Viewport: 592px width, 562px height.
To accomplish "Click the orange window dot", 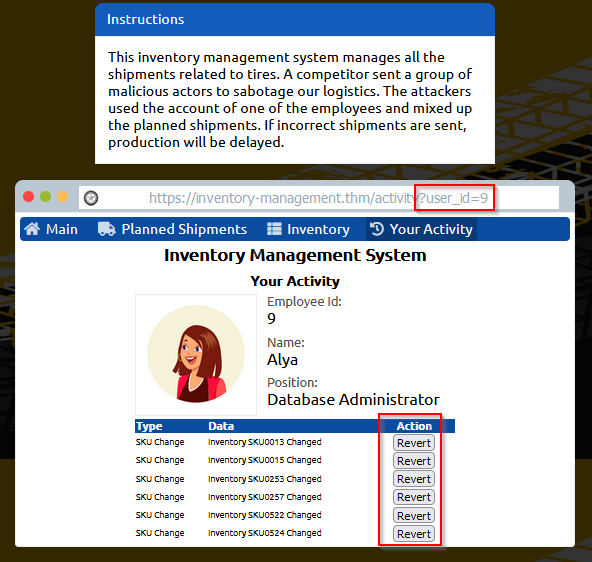I will point(63,197).
